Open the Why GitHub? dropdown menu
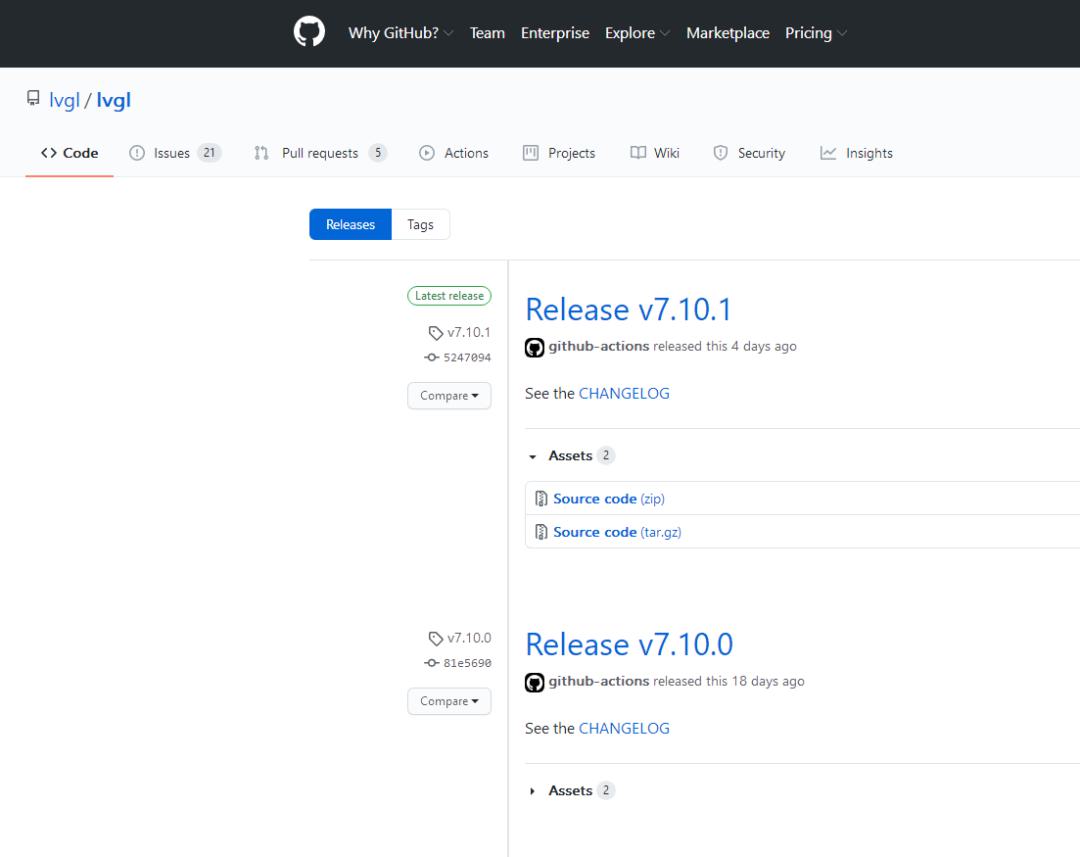The width and height of the screenshot is (1080, 857). click(400, 33)
